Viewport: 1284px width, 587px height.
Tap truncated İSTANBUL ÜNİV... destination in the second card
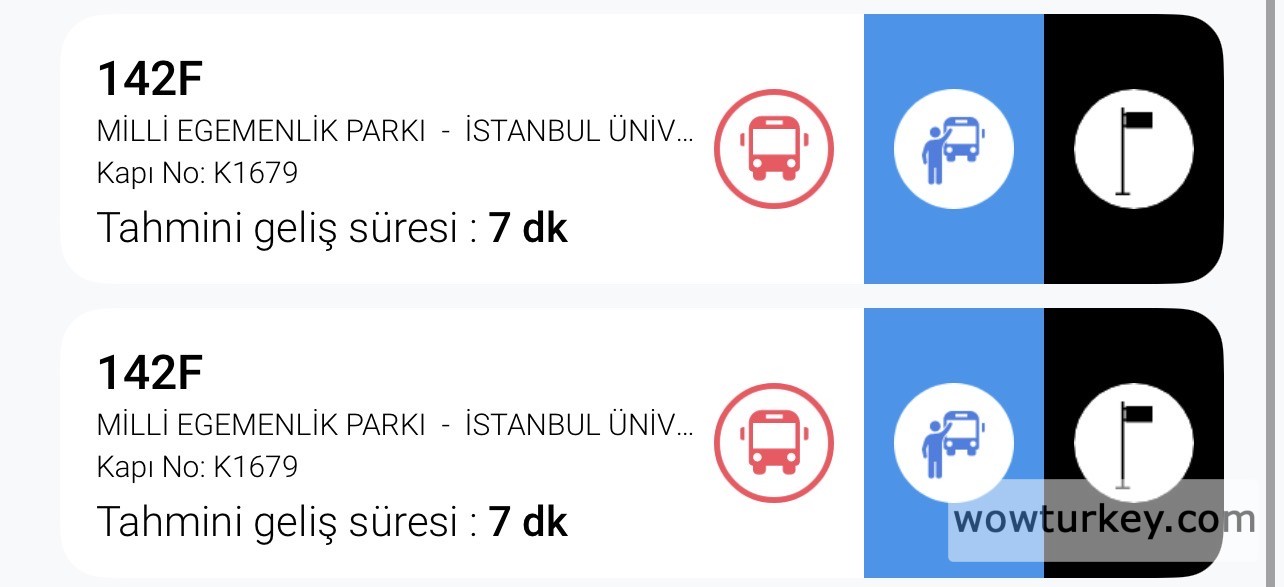(x=578, y=426)
